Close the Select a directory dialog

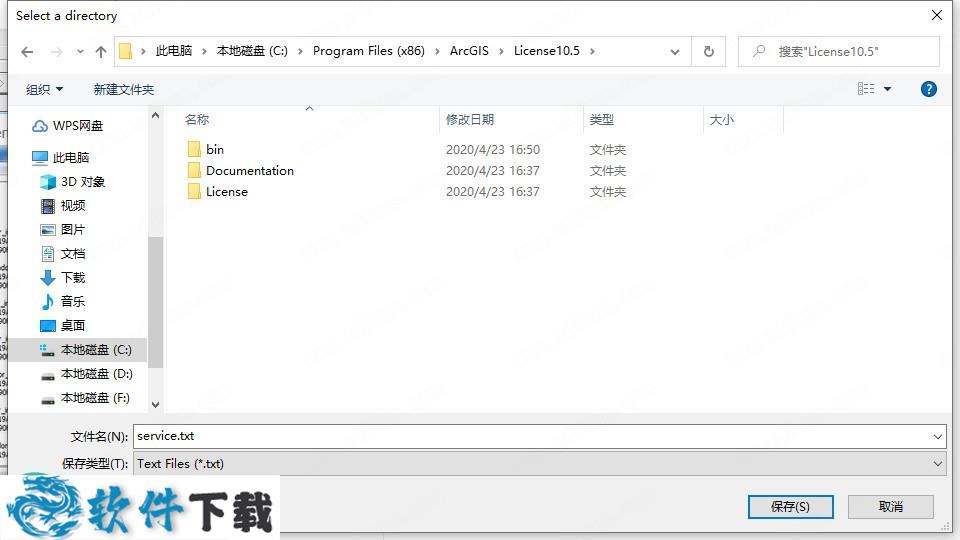pos(937,15)
